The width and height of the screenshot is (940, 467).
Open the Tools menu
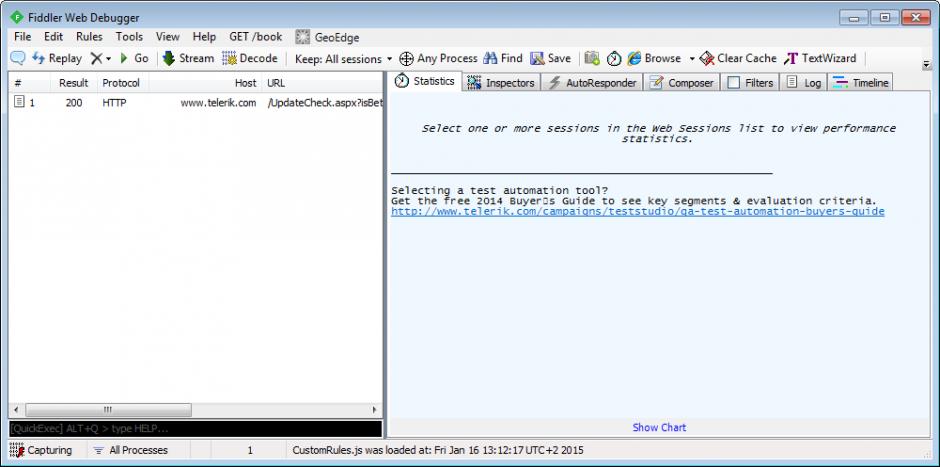(x=129, y=37)
